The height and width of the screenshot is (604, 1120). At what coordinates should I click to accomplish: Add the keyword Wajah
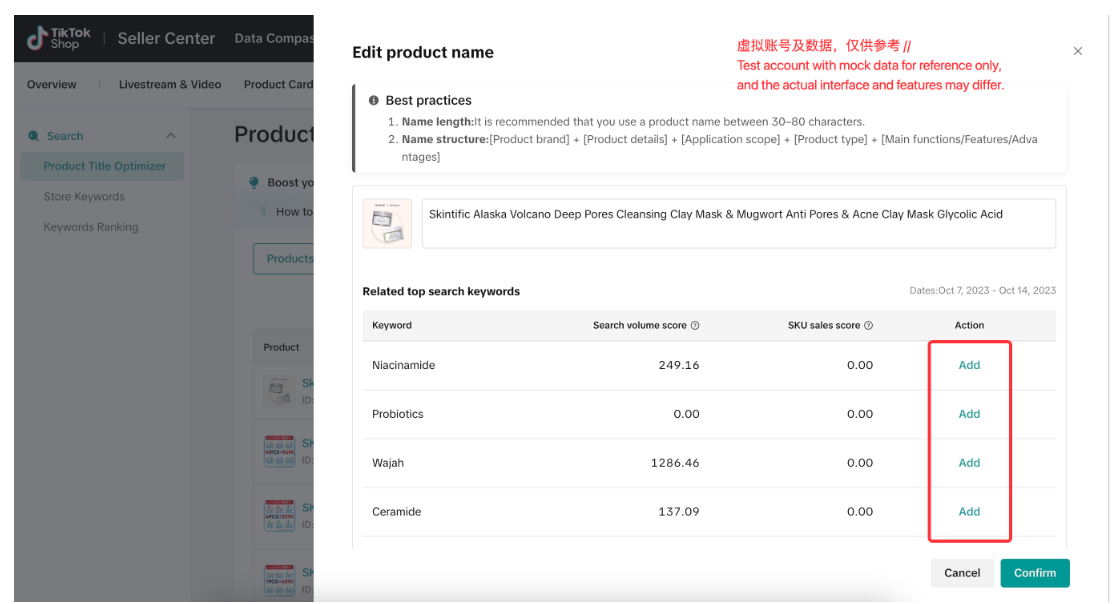(969, 462)
